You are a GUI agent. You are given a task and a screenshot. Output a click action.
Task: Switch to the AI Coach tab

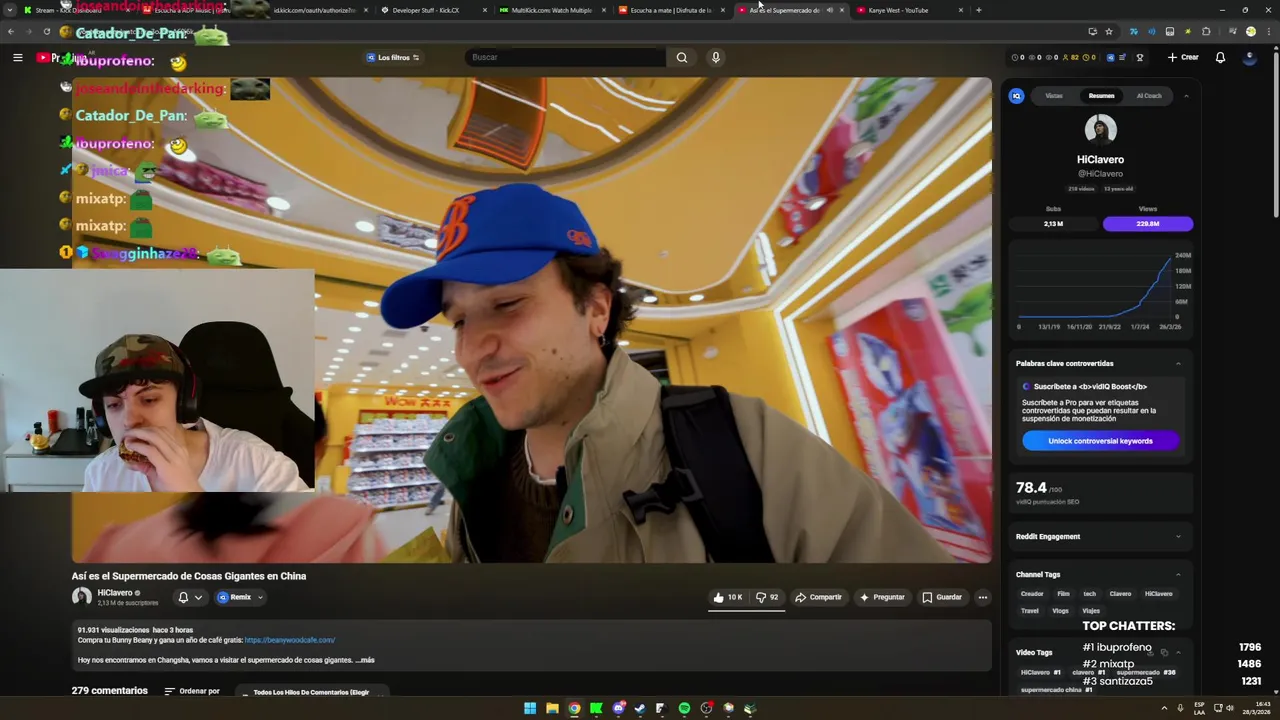click(x=1149, y=96)
